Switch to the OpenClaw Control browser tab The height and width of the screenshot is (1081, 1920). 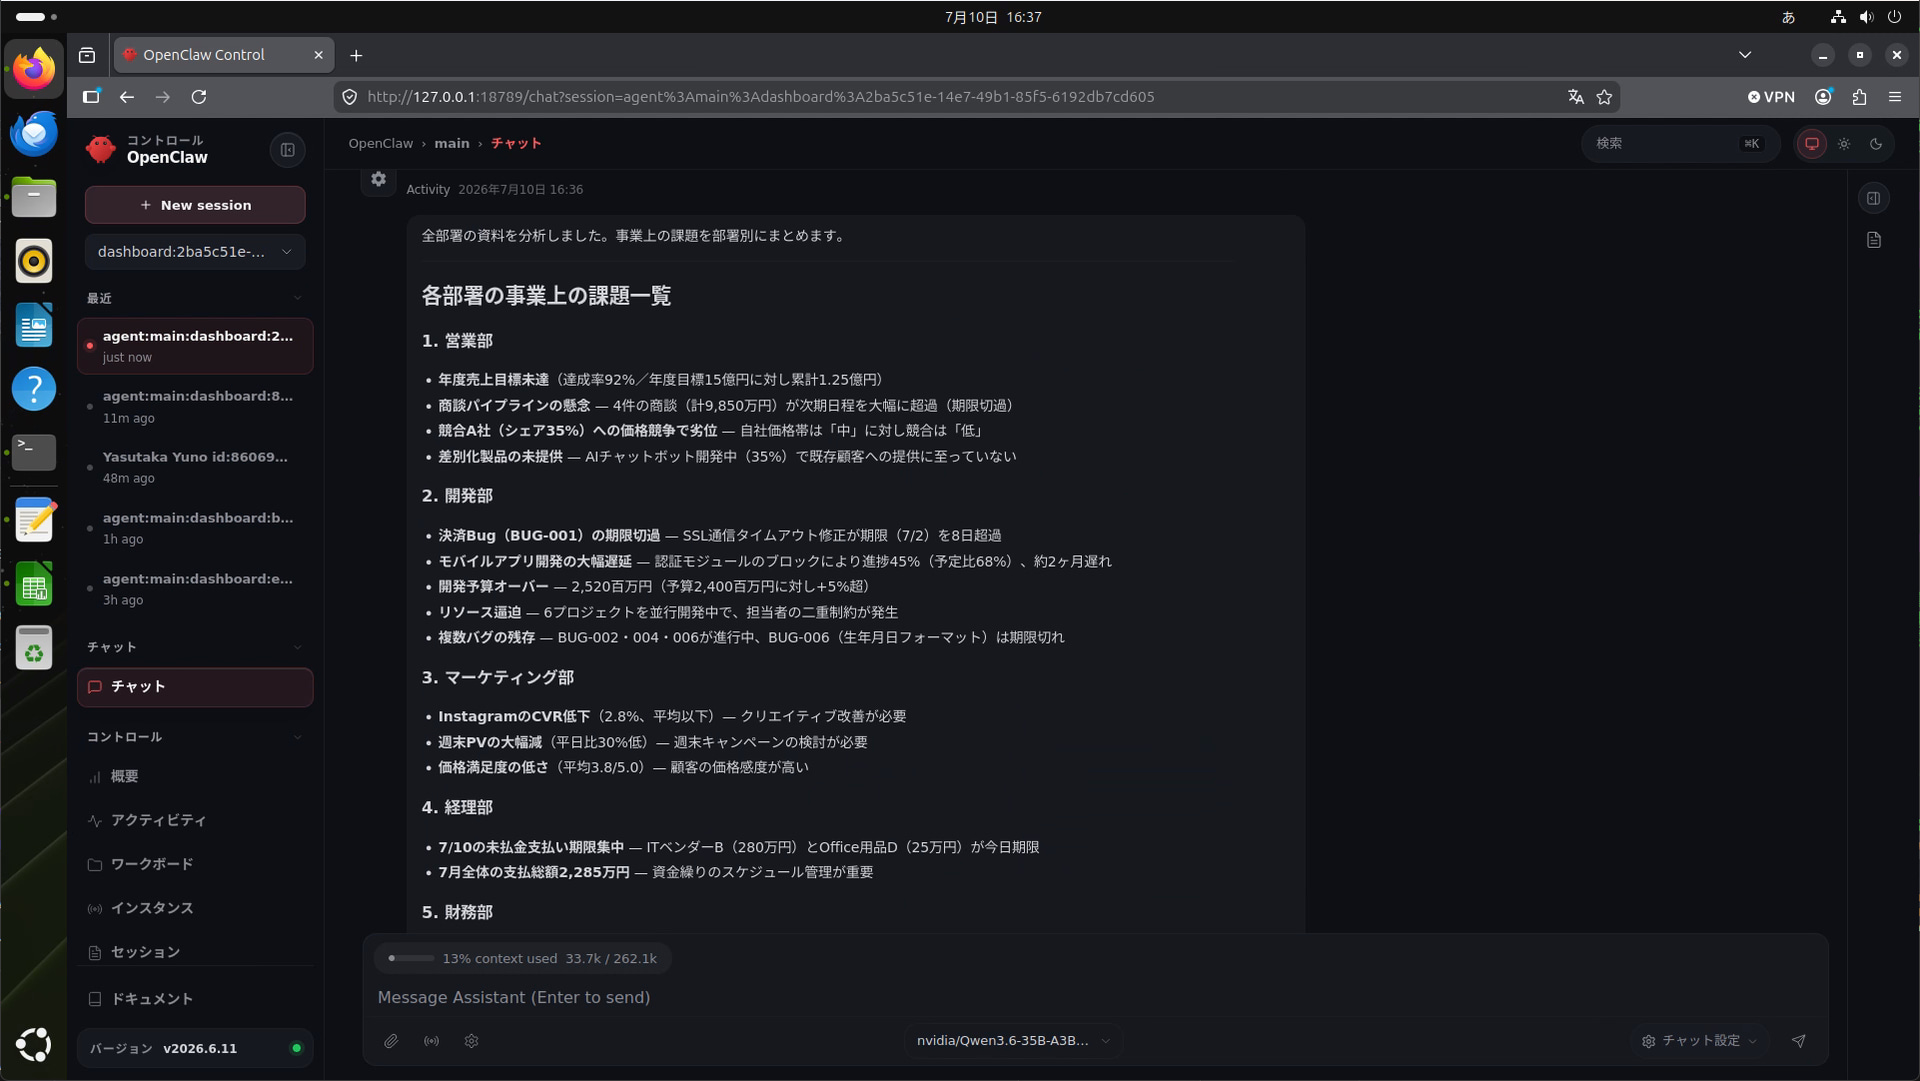tap(222, 55)
